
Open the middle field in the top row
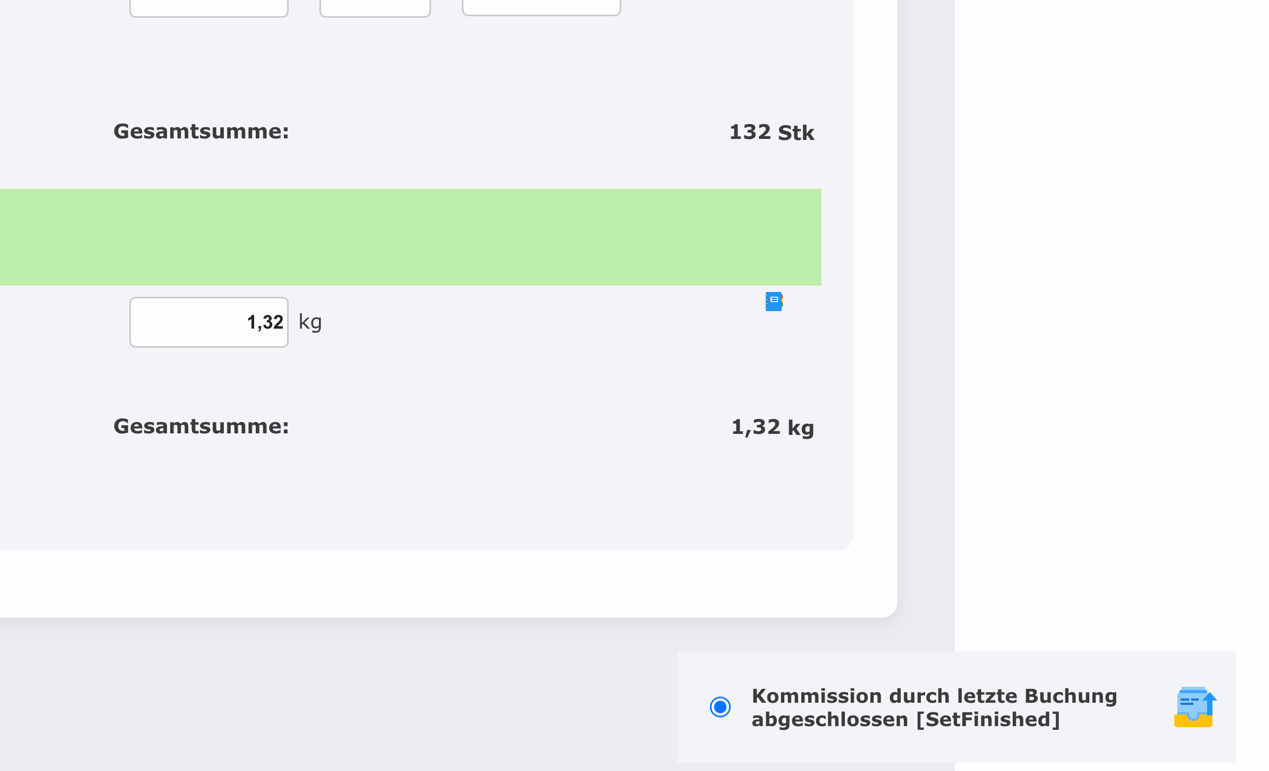(374, 7)
